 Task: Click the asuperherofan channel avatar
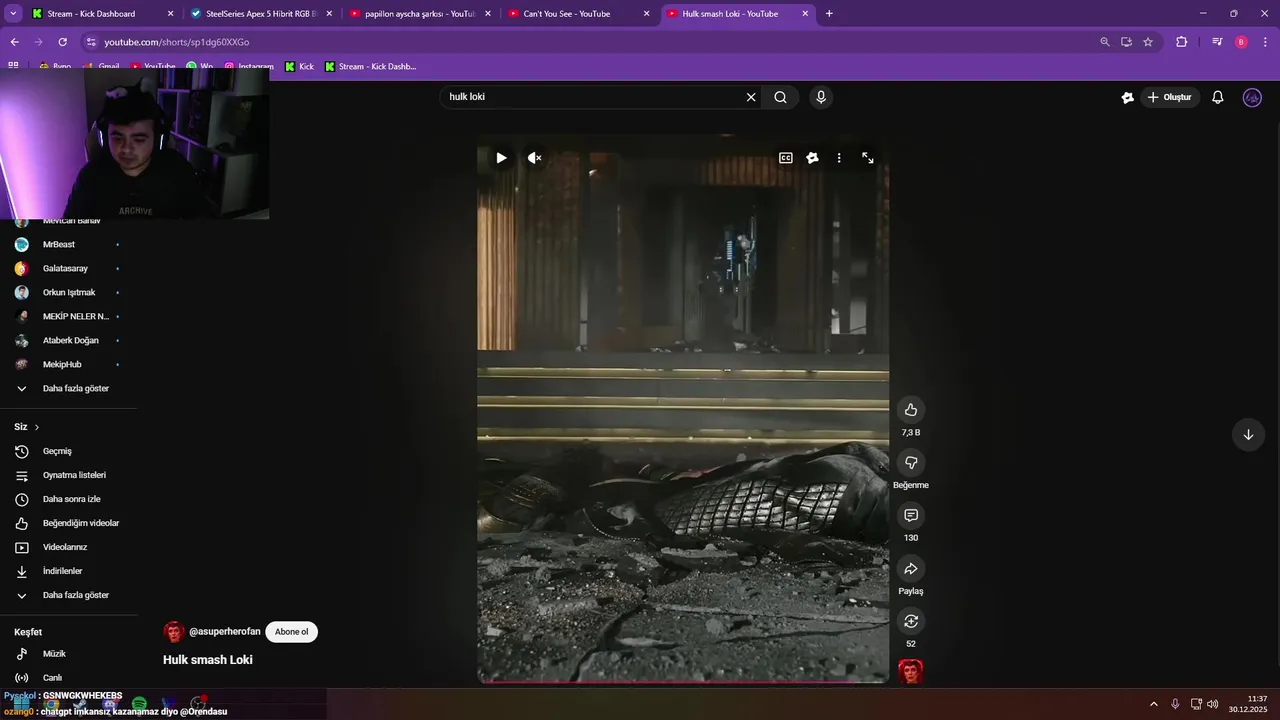(174, 632)
